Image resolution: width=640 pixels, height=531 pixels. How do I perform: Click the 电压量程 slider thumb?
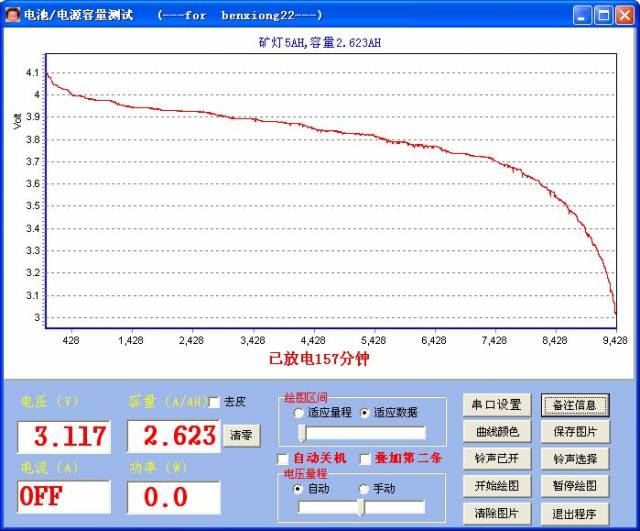(x=361, y=507)
